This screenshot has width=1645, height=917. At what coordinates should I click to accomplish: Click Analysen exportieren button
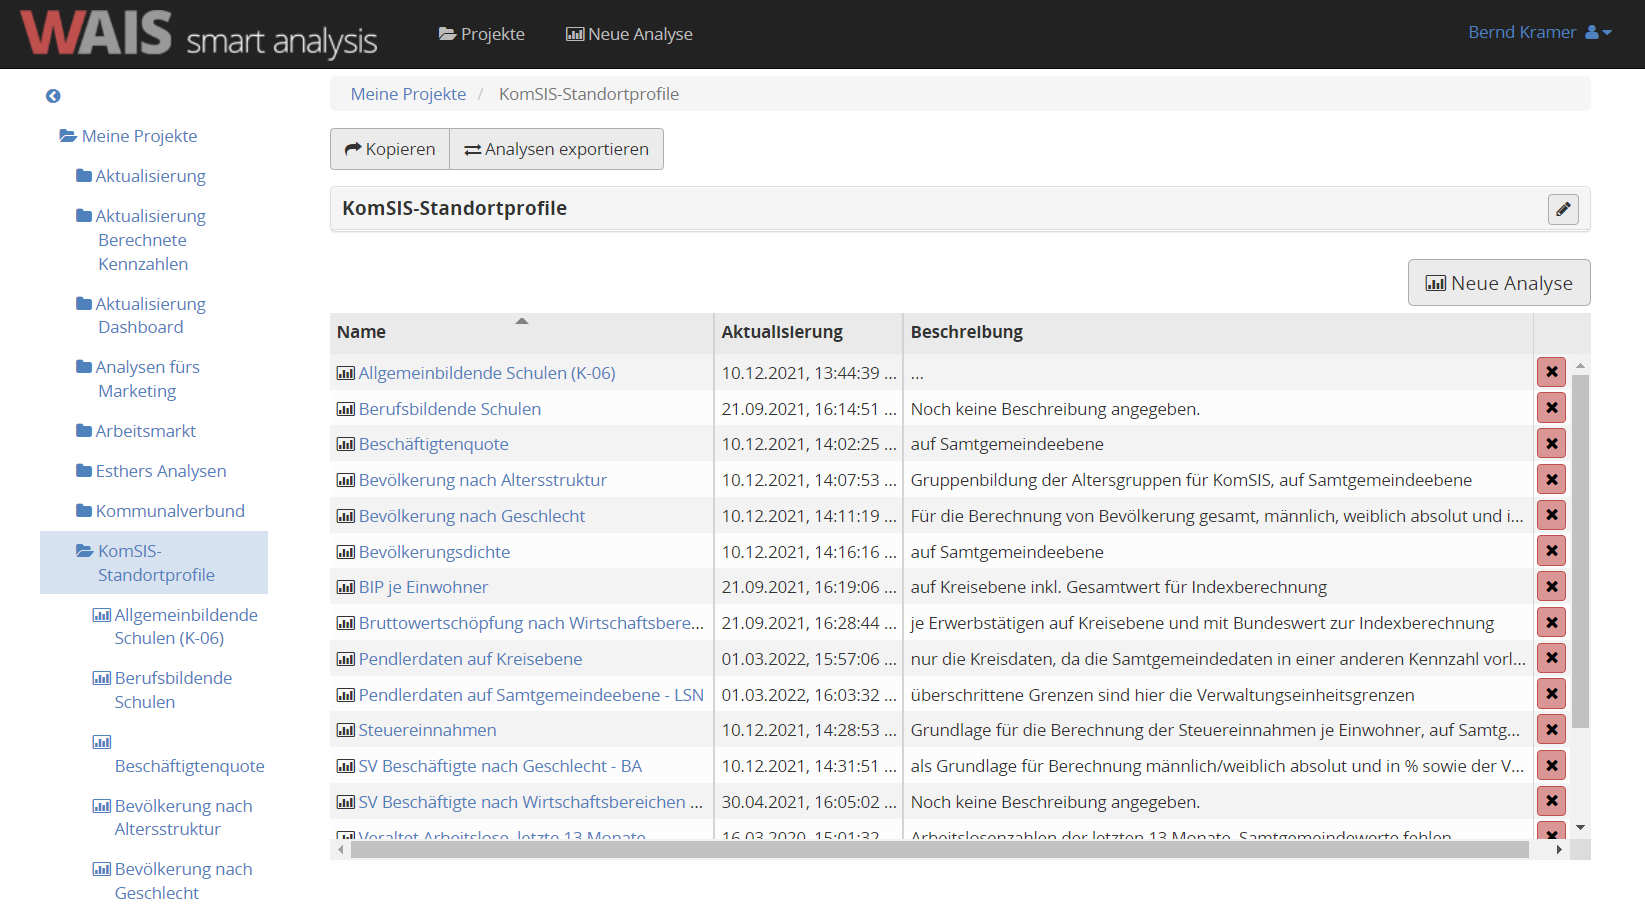point(556,149)
